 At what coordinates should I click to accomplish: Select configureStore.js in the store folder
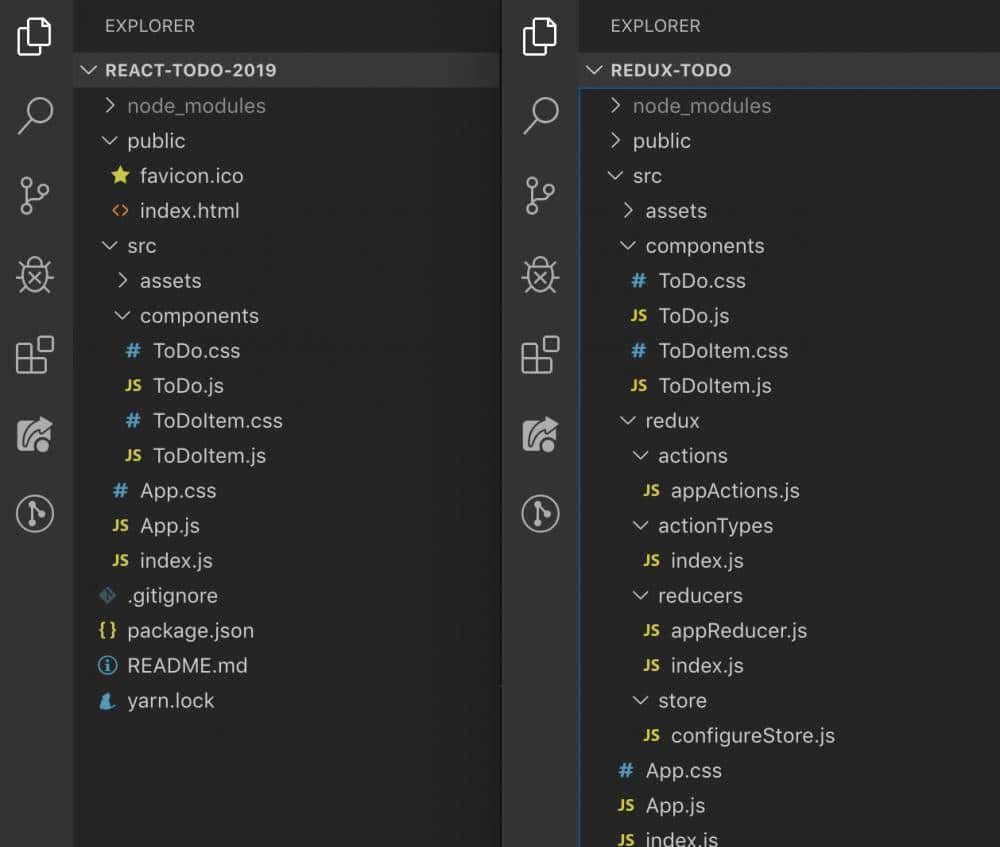(752, 736)
